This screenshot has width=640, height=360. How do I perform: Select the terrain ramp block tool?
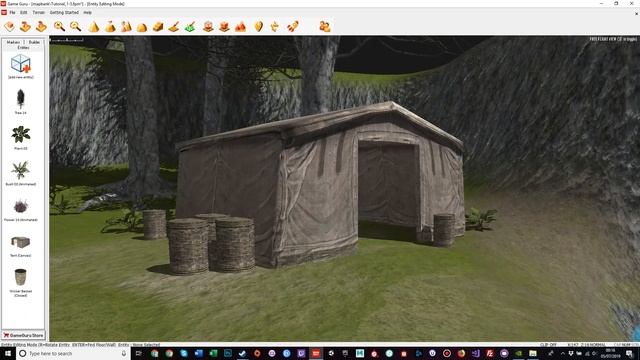(x=158, y=27)
